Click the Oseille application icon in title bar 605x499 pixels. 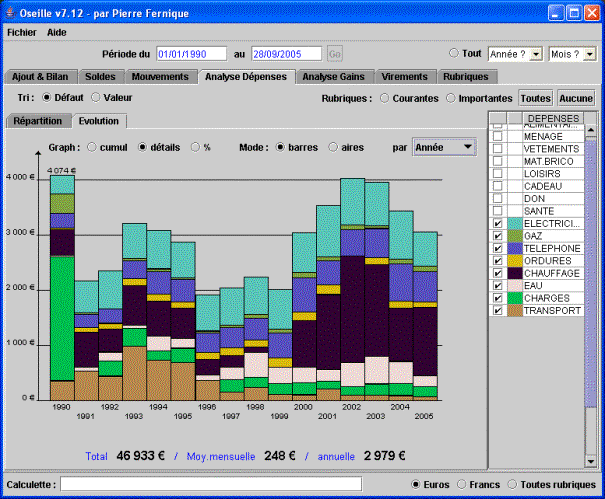click(x=10, y=13)
